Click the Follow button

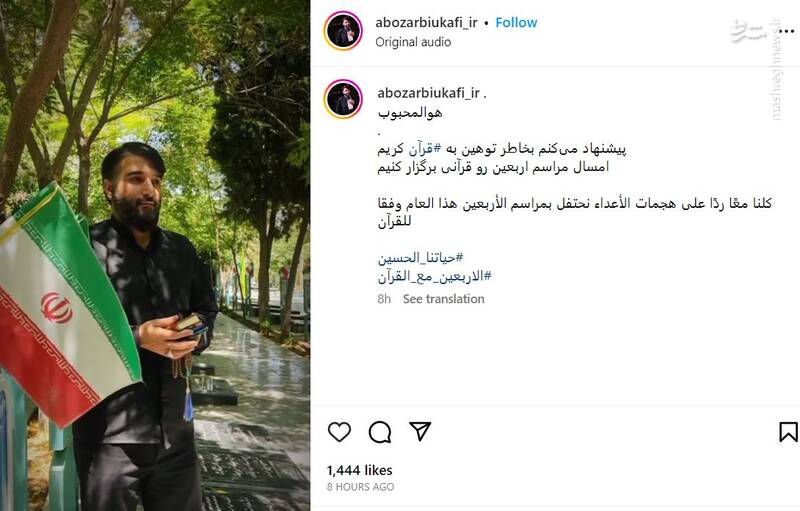pos(516,22)
